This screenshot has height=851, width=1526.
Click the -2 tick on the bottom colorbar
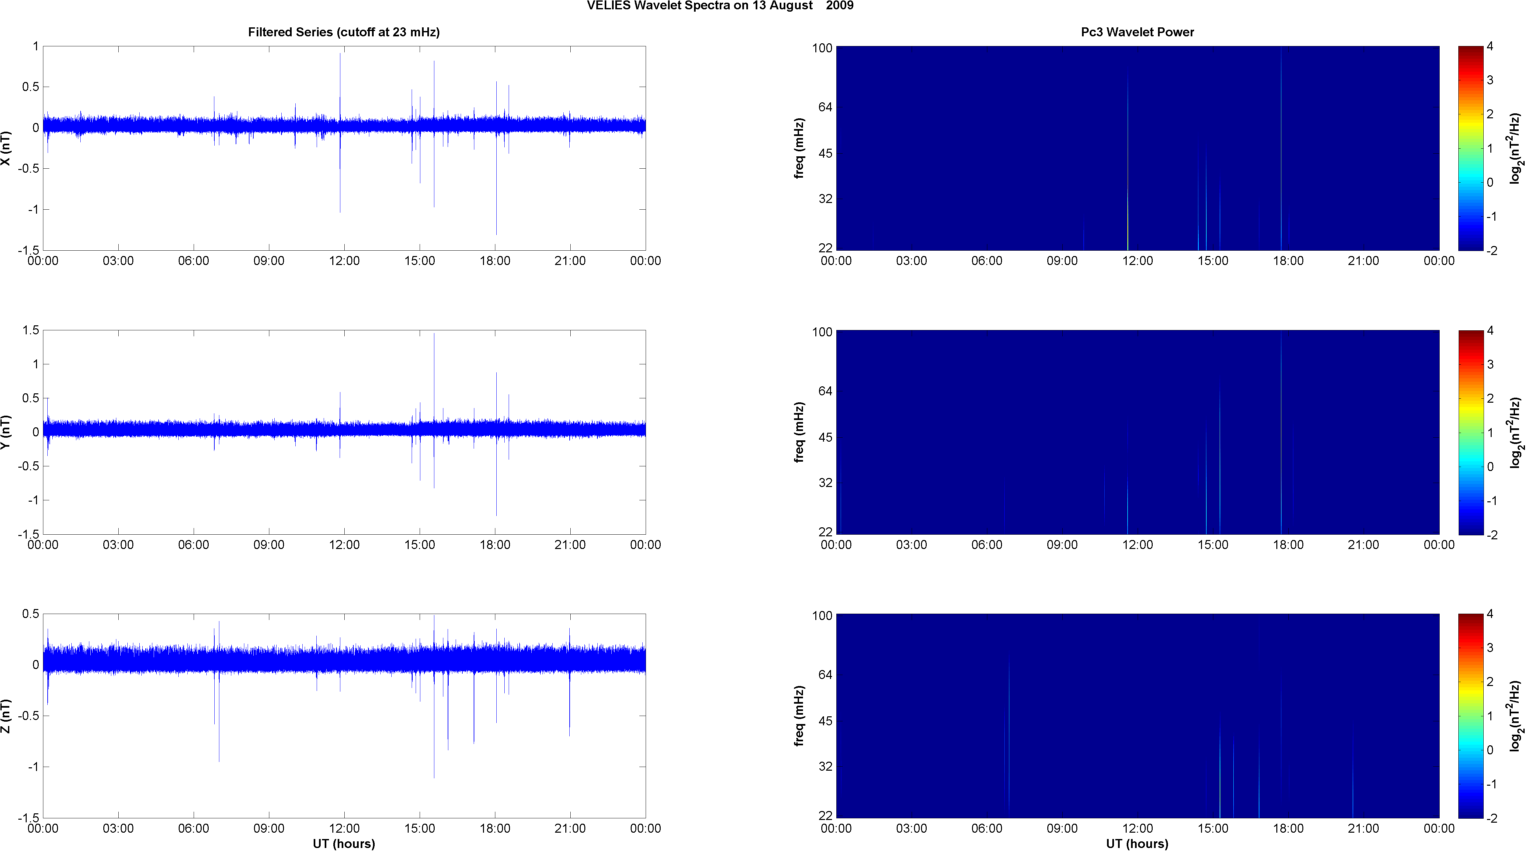coord(1491,818)
